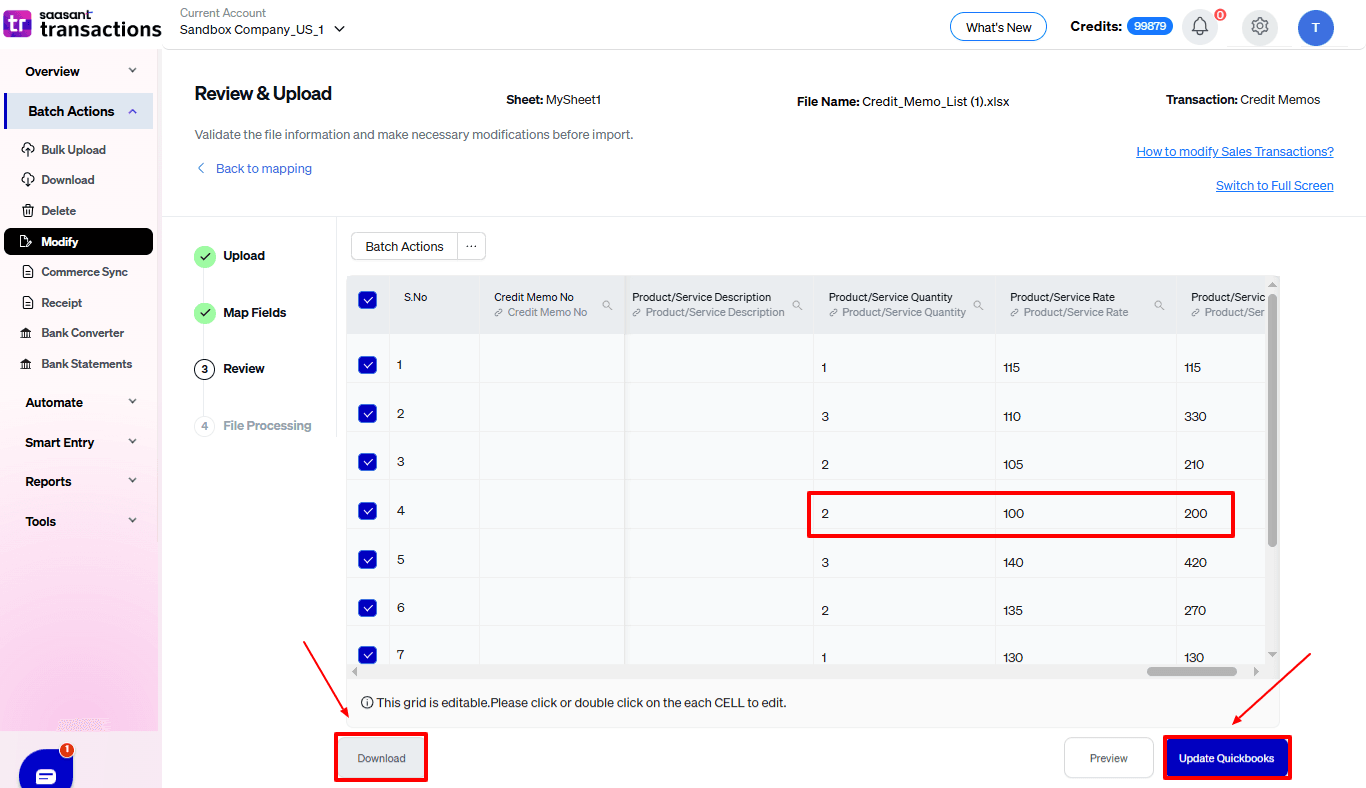Image resolution: width=1366 pixels, height=788 pixels.
Task: Open the How to modify Sales Transactions link
Action: point(1234,151)
